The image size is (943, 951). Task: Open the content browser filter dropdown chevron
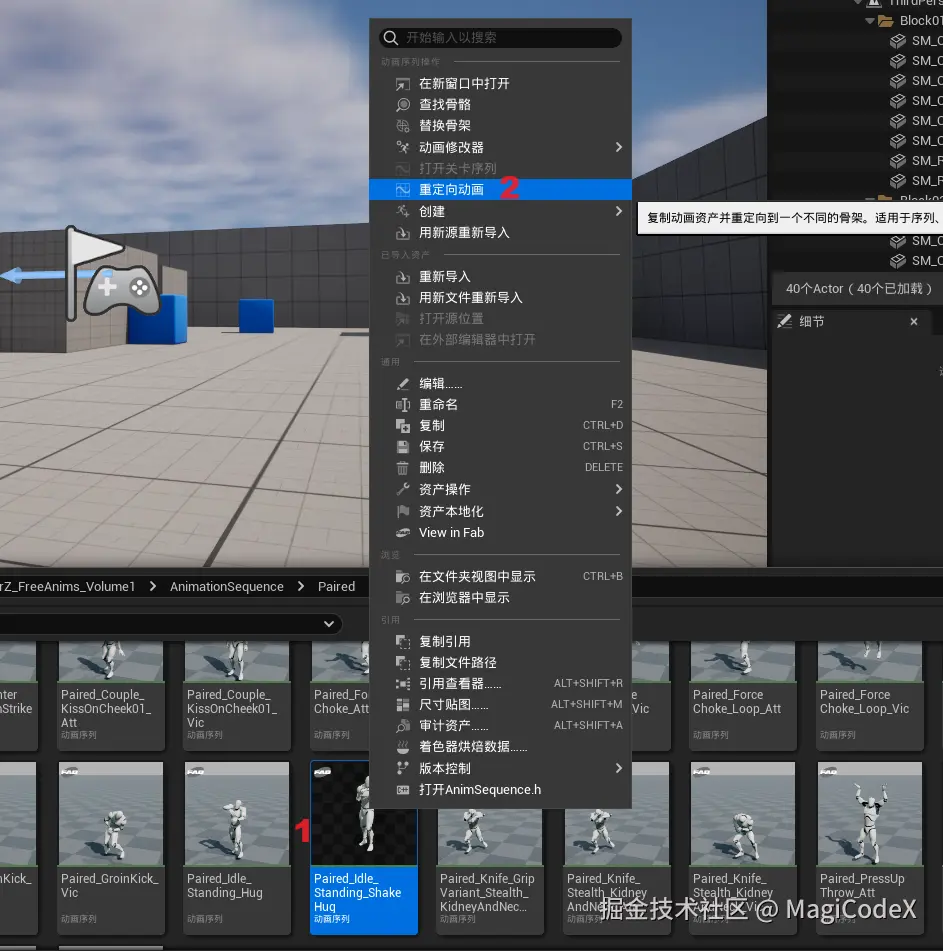click(x=329, y=624)
